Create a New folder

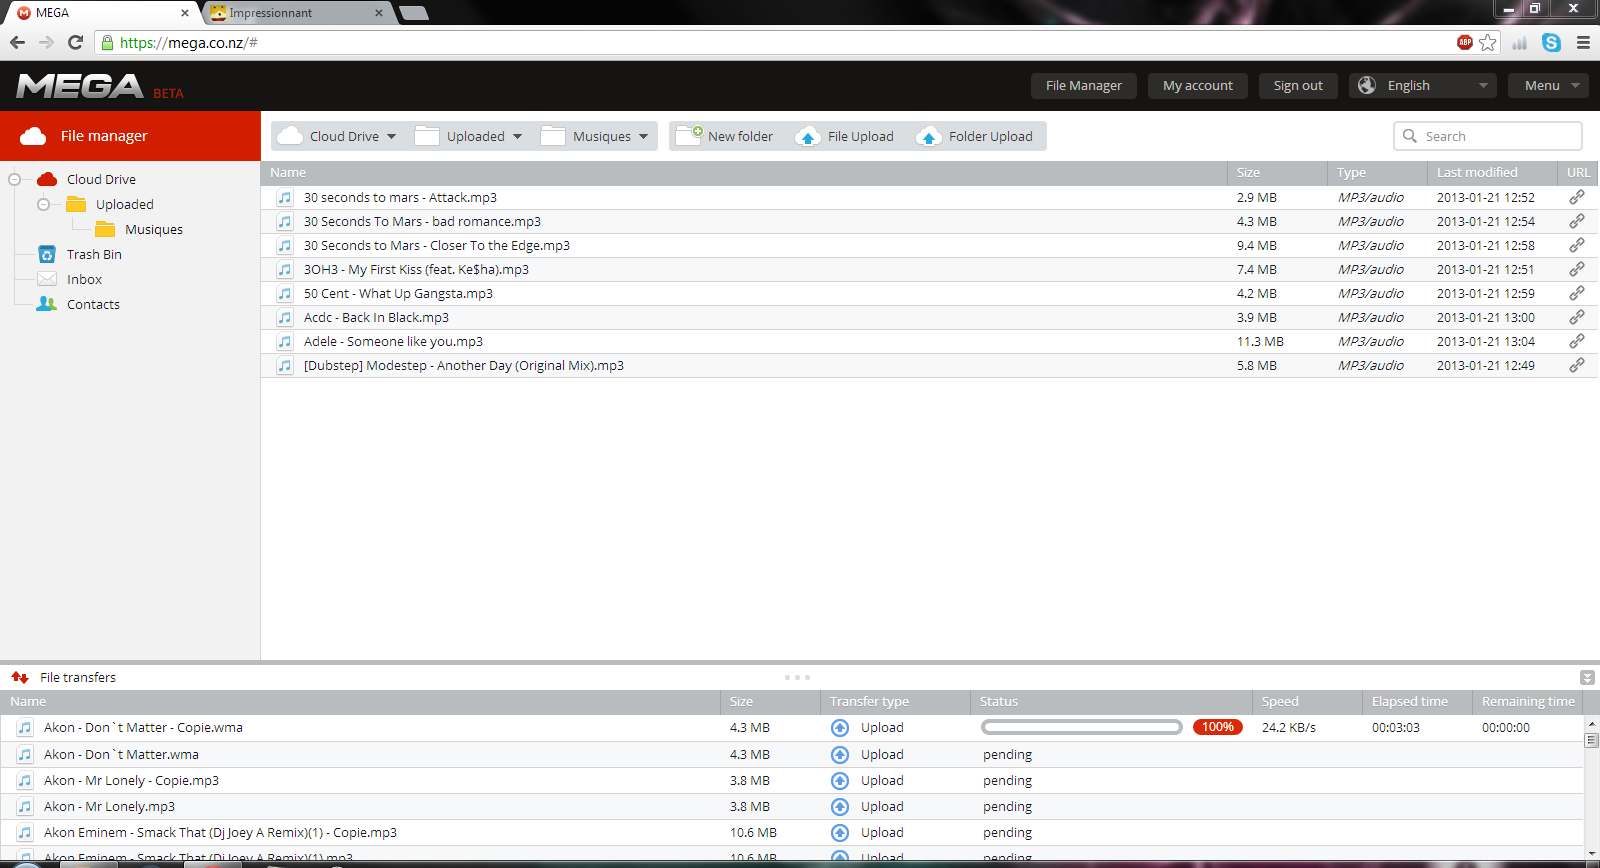click(725, 136)
